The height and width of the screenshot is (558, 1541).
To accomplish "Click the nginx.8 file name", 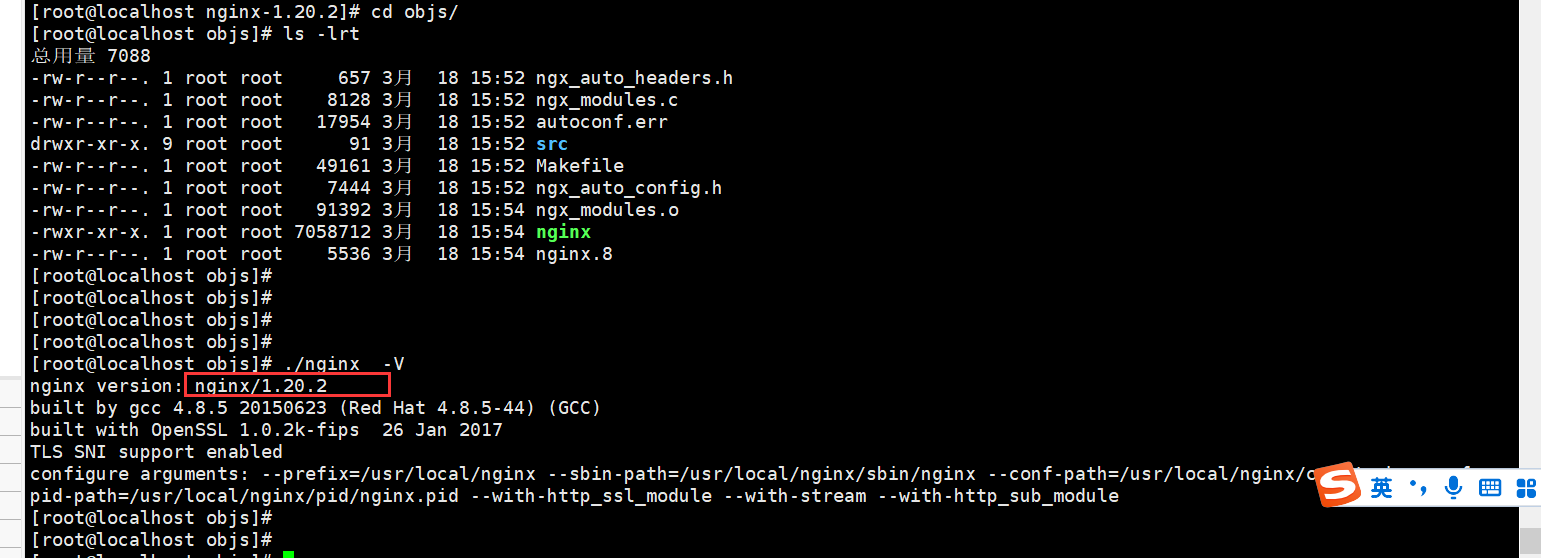I will point(574,254).
